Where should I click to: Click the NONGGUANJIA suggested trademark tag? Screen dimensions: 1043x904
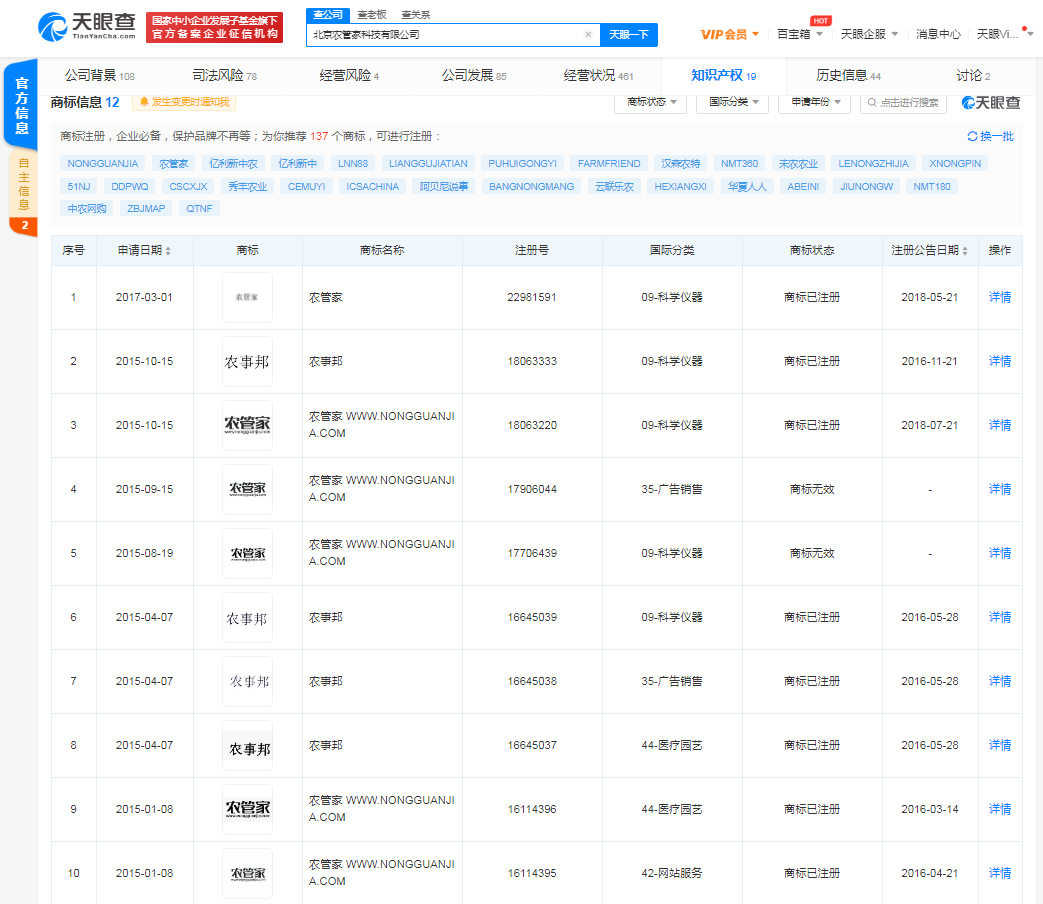tap(102, 164)
